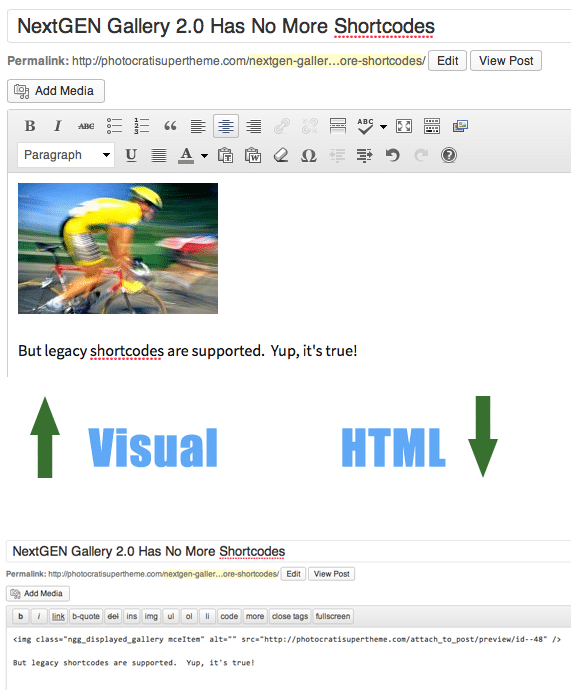
Task: Paste from Word icon
Action: coord(253,155)
